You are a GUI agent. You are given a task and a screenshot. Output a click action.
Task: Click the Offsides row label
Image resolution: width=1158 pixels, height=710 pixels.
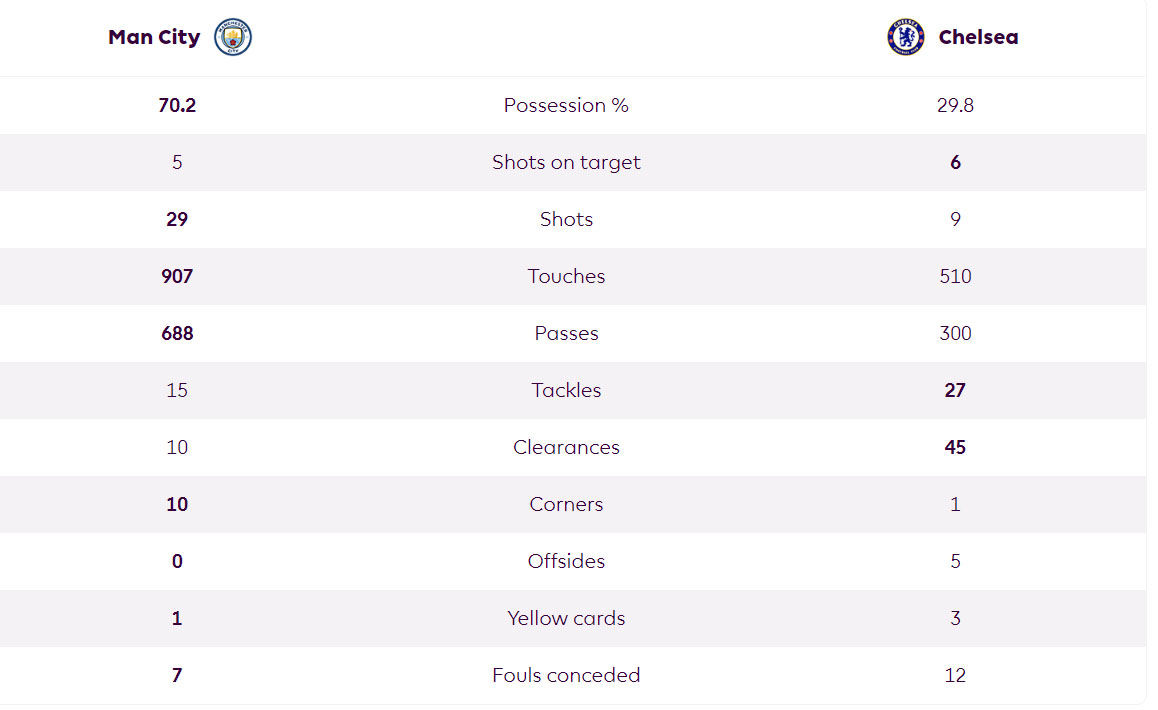tap(566, 561)
